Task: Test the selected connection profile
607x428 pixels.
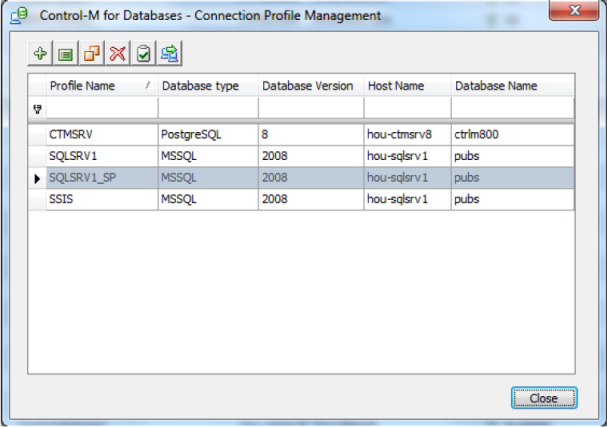Action: (x=143, y=53)
